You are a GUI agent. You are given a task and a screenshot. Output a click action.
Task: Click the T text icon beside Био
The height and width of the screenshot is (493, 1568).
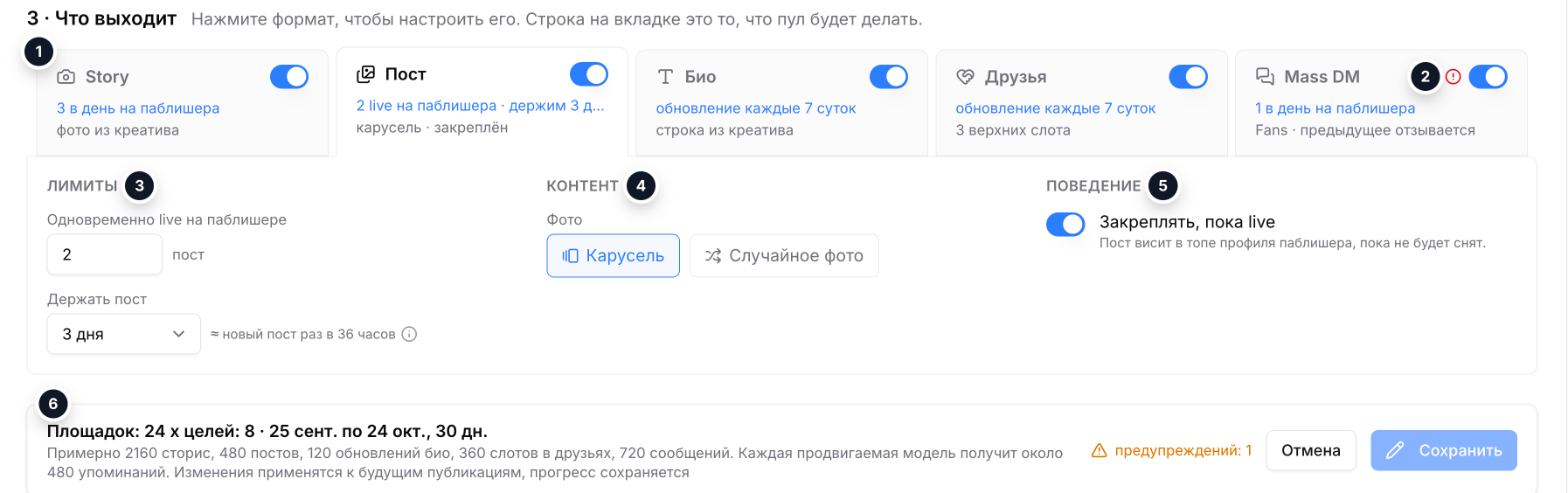(x=665, y=77)
